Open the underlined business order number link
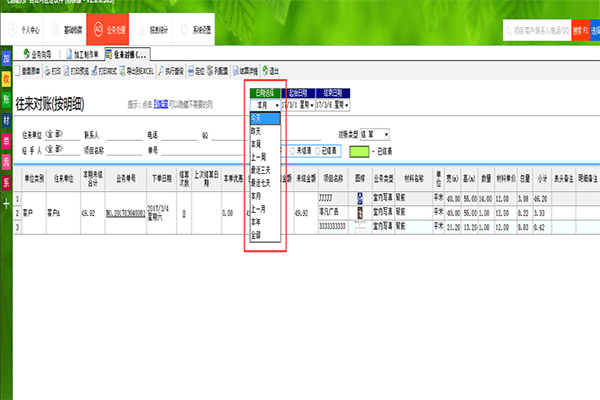600x400 pixels. [x=123, y=212]
